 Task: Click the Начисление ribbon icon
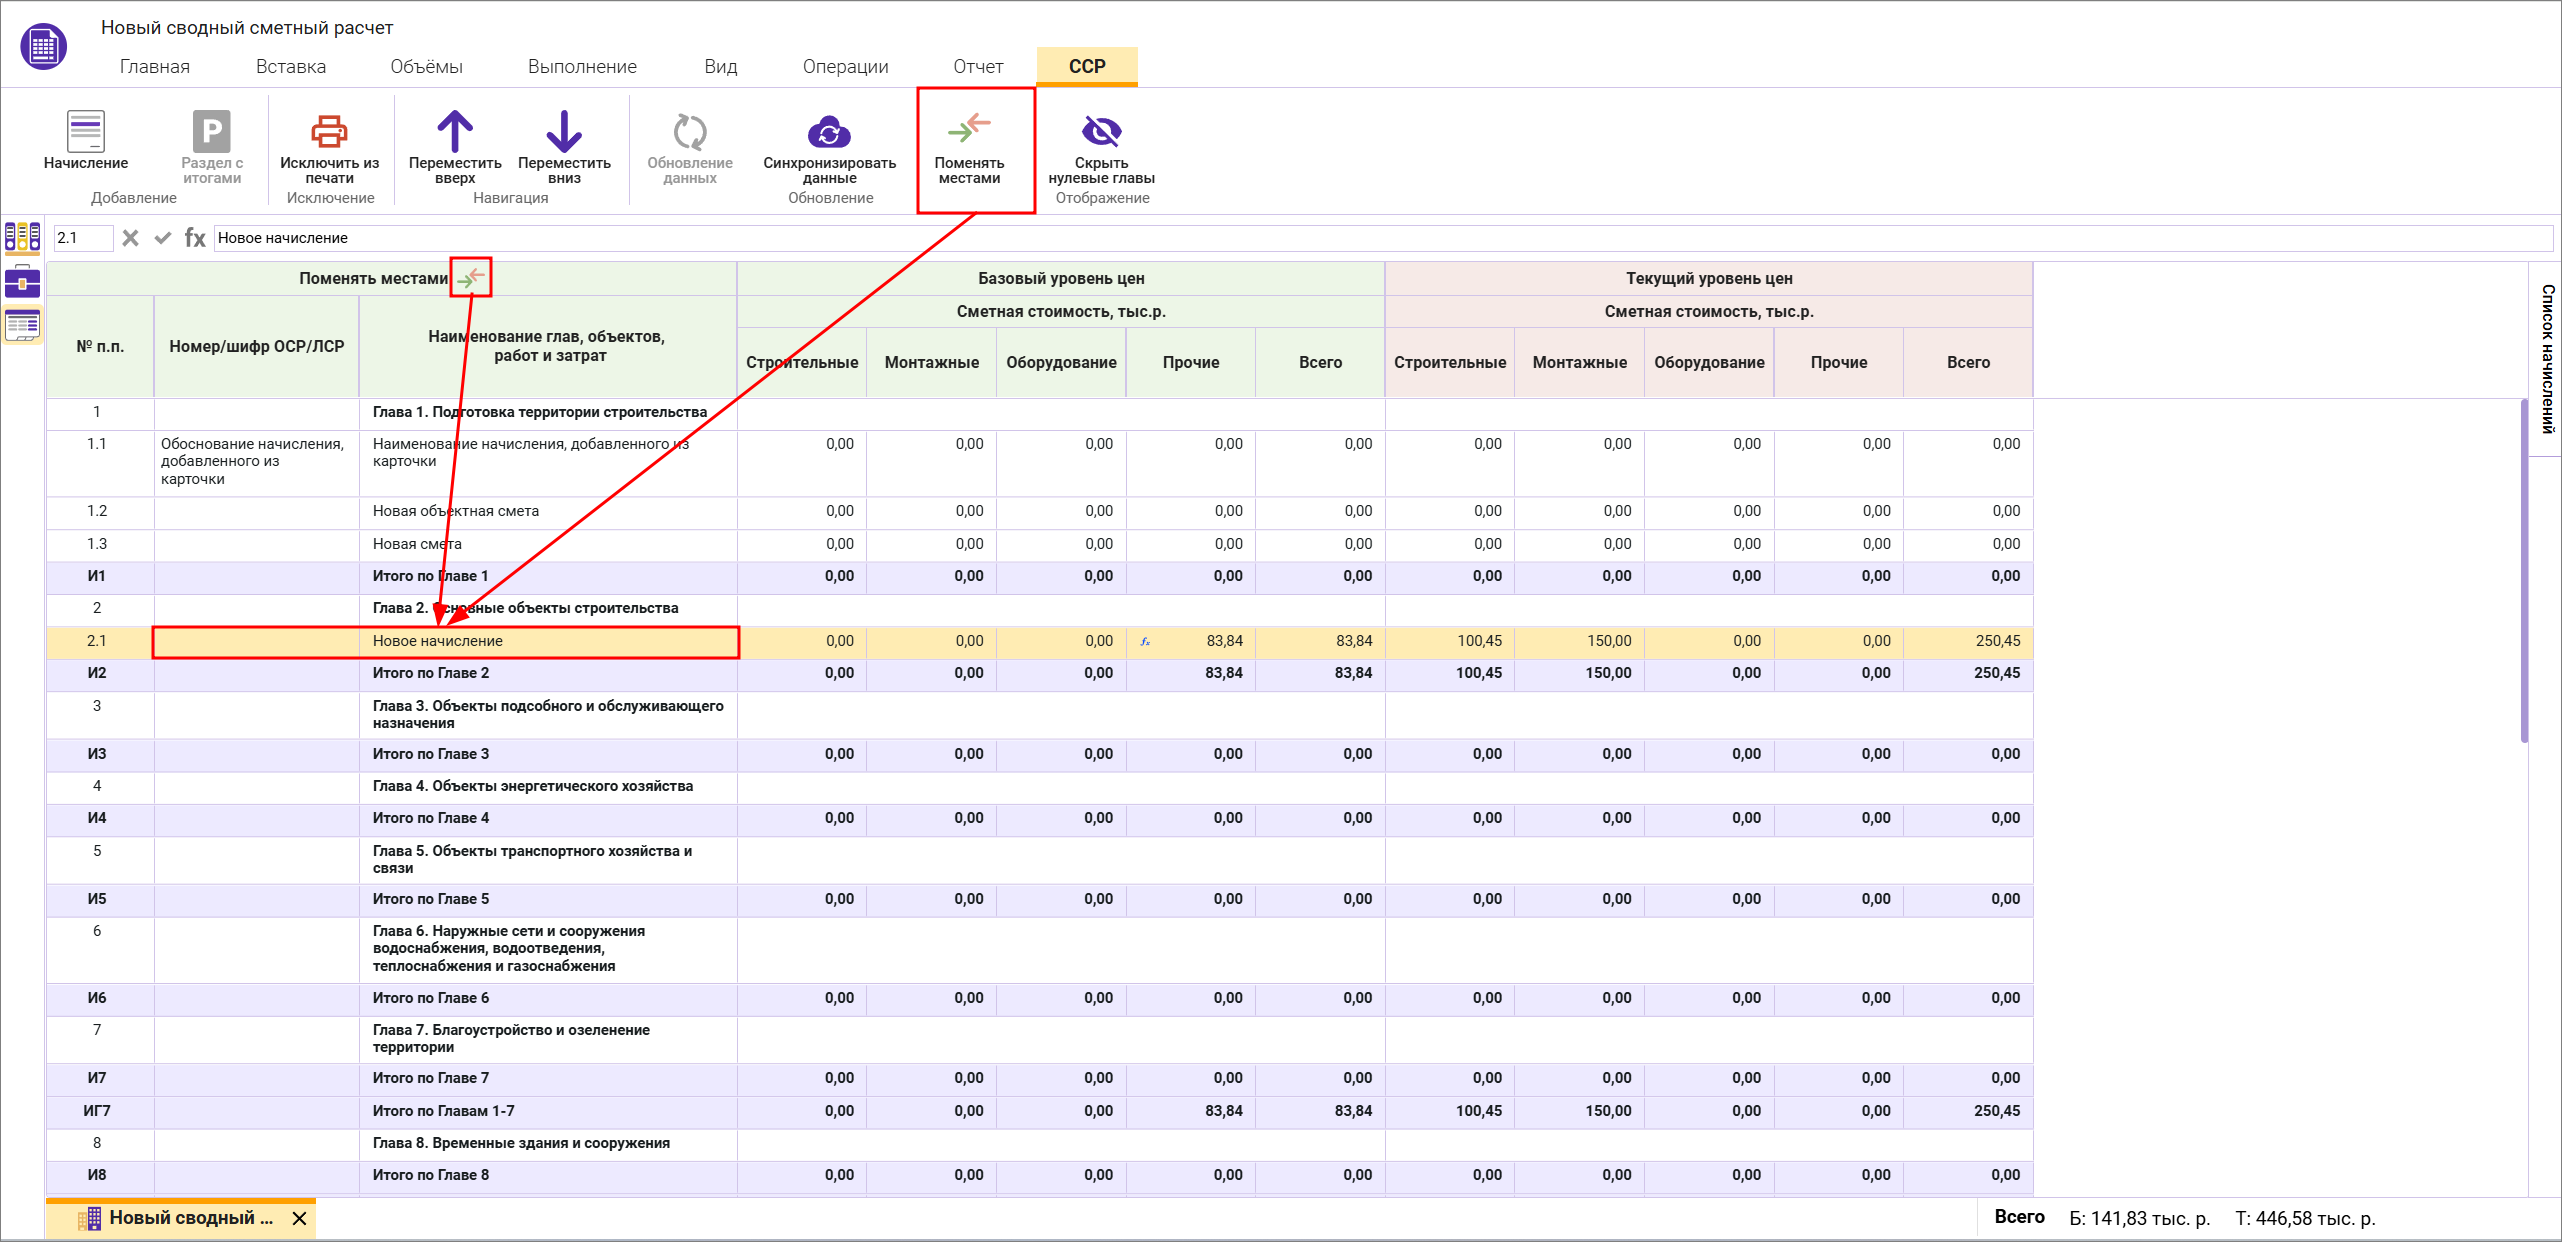coord(86,132)
